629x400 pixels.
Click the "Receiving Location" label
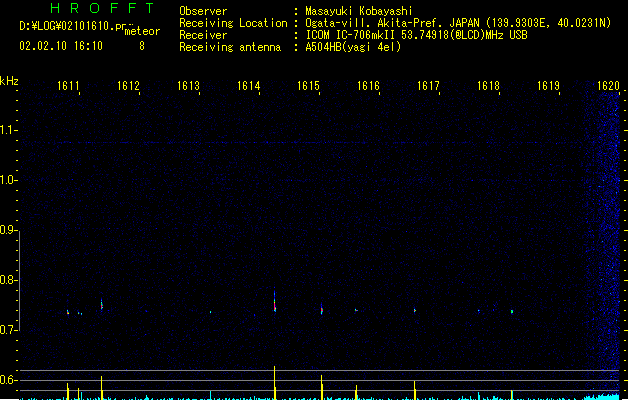point(233,23)
